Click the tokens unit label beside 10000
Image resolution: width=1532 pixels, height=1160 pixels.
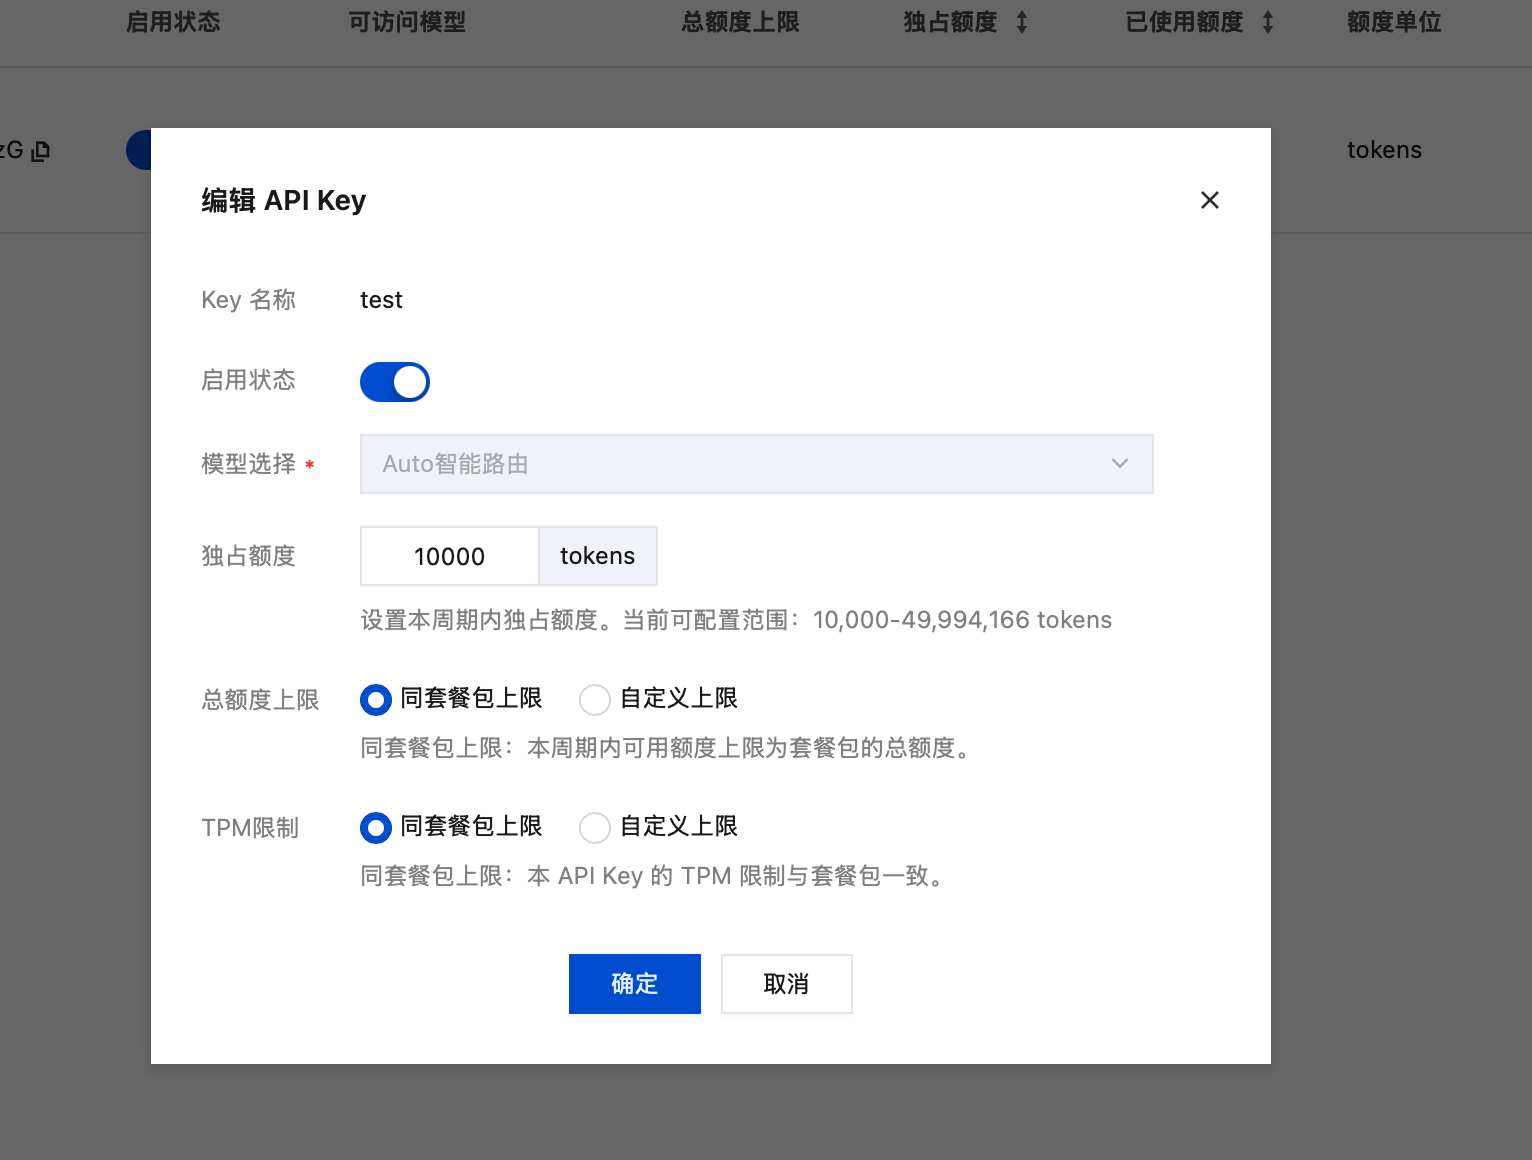click(598, 556)
